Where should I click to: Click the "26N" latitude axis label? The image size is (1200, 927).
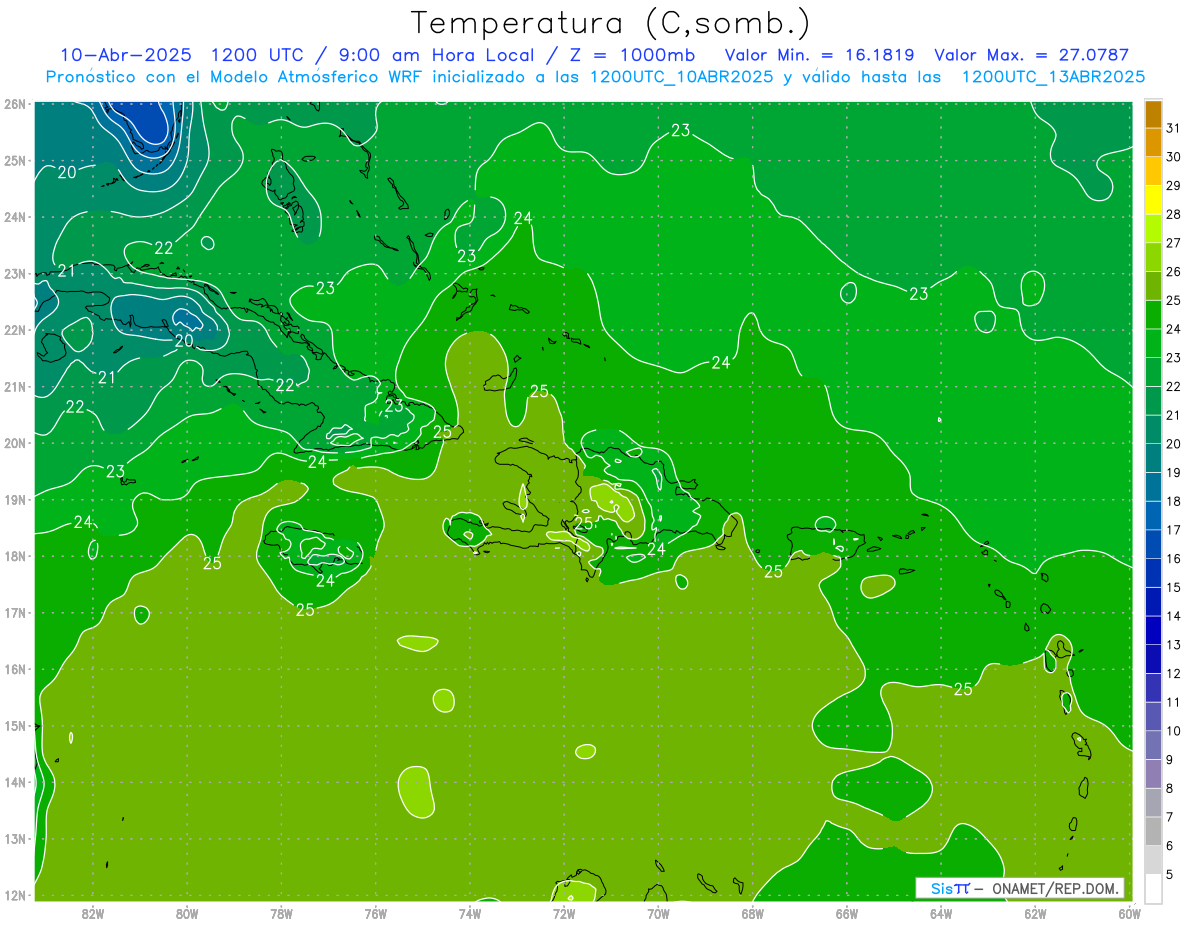coord(15,104)
